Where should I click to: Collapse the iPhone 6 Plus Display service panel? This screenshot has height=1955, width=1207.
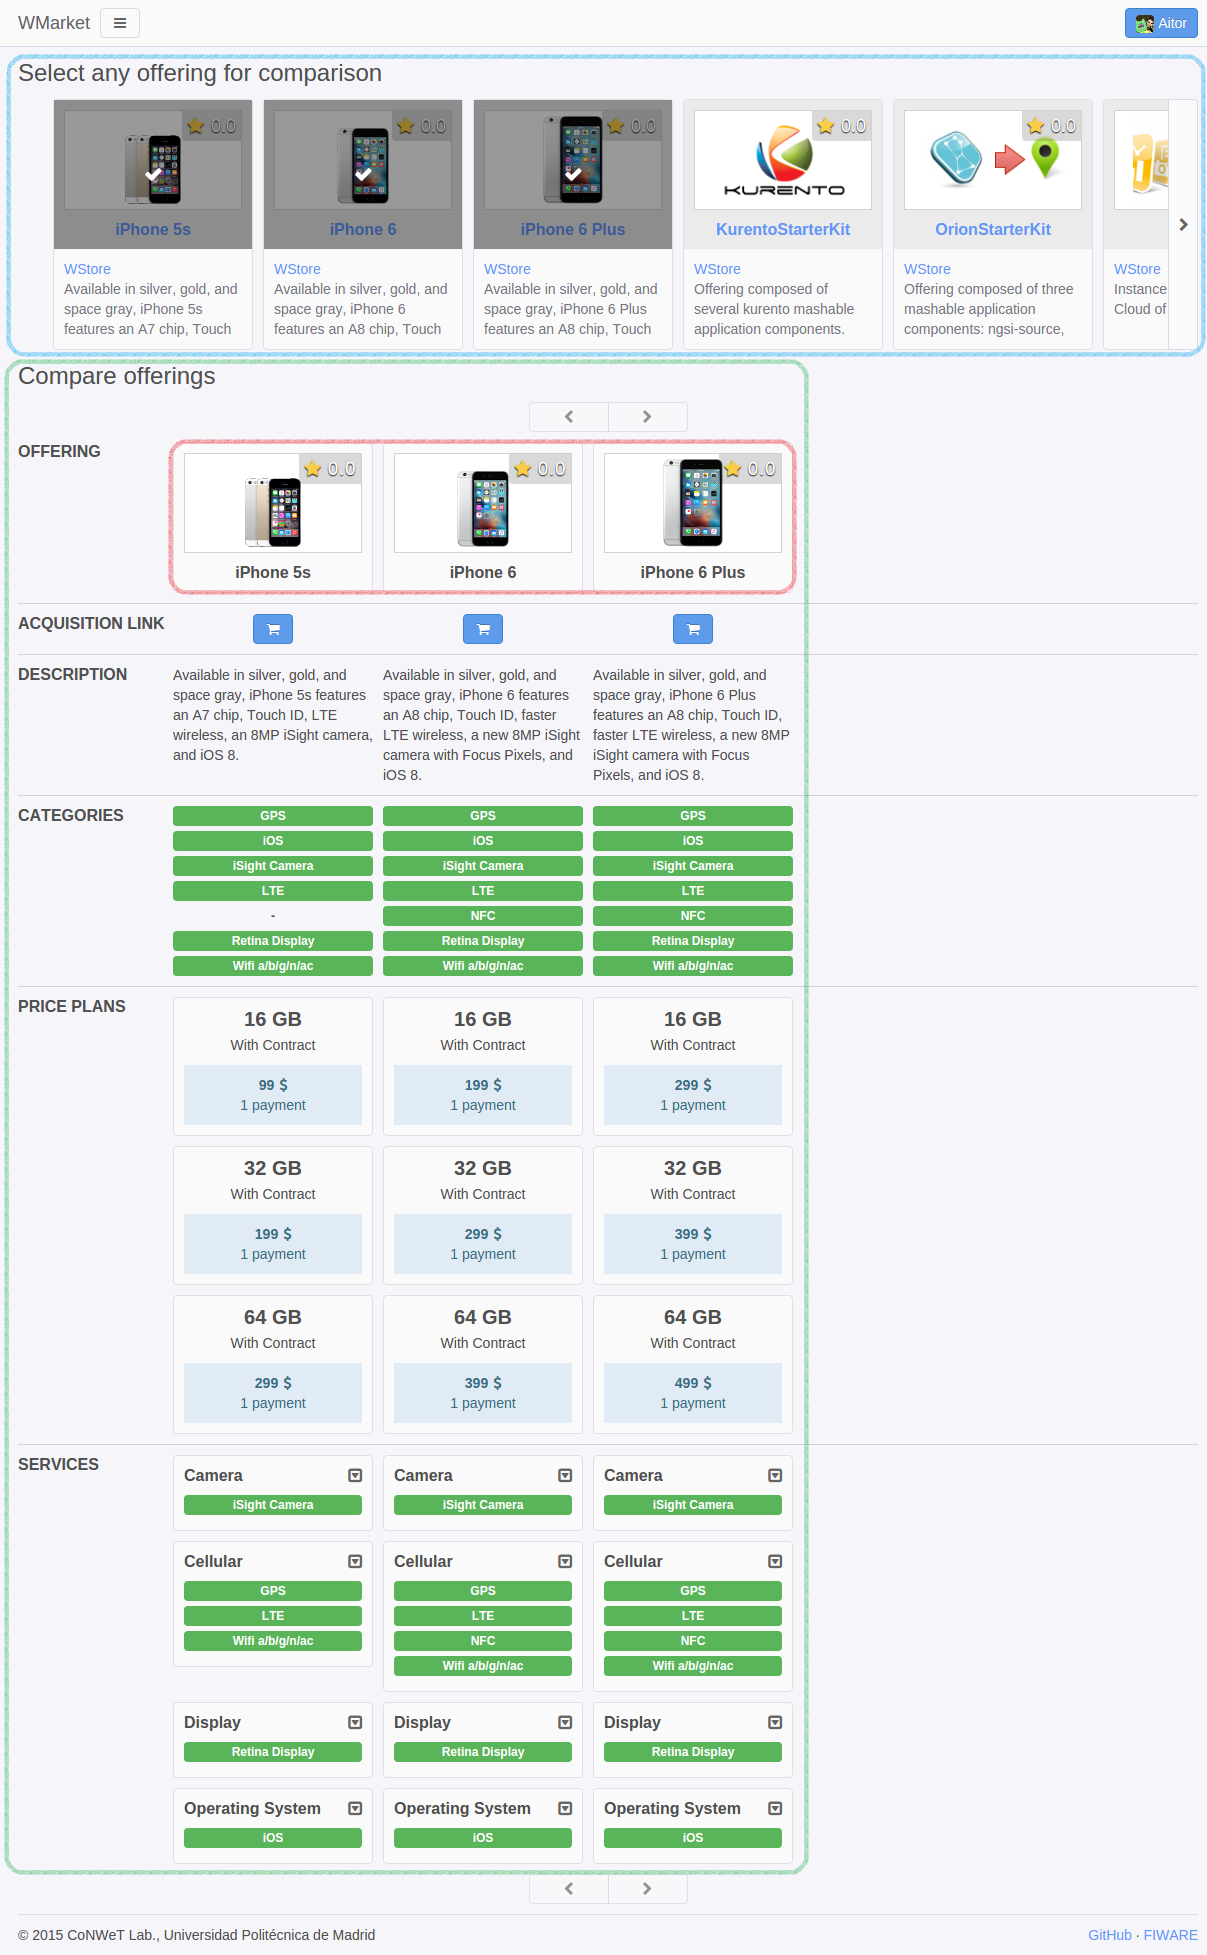click(775, 1723)
